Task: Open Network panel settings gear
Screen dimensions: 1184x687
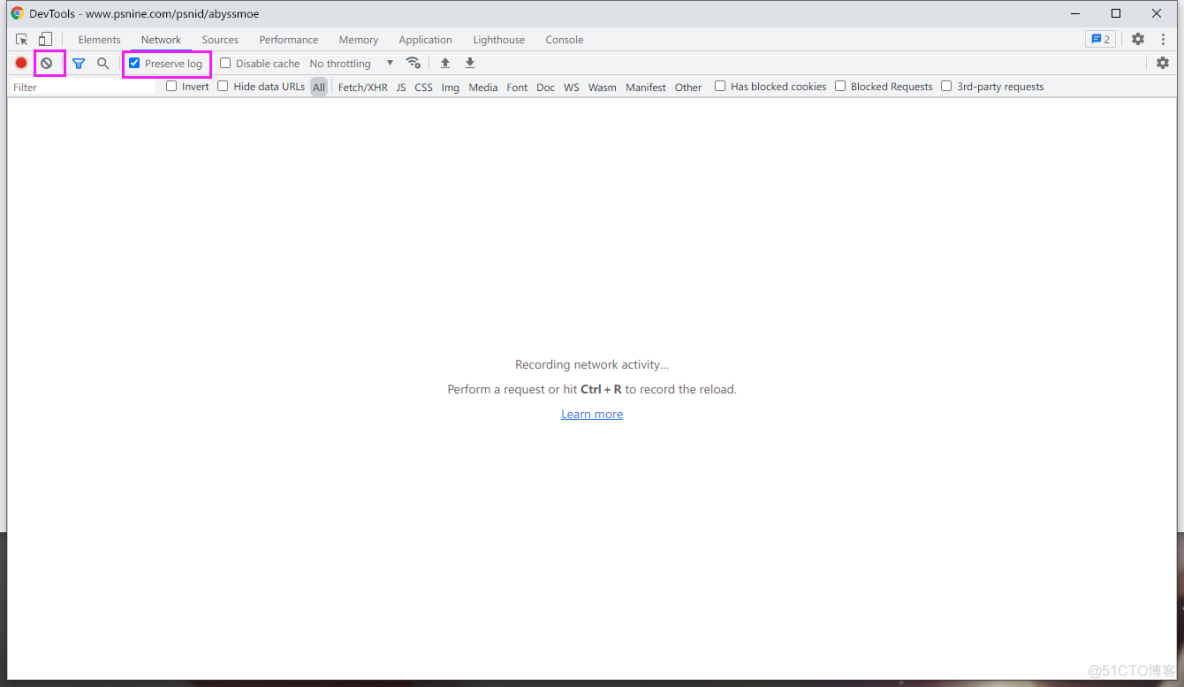Action: point(1162,63)
